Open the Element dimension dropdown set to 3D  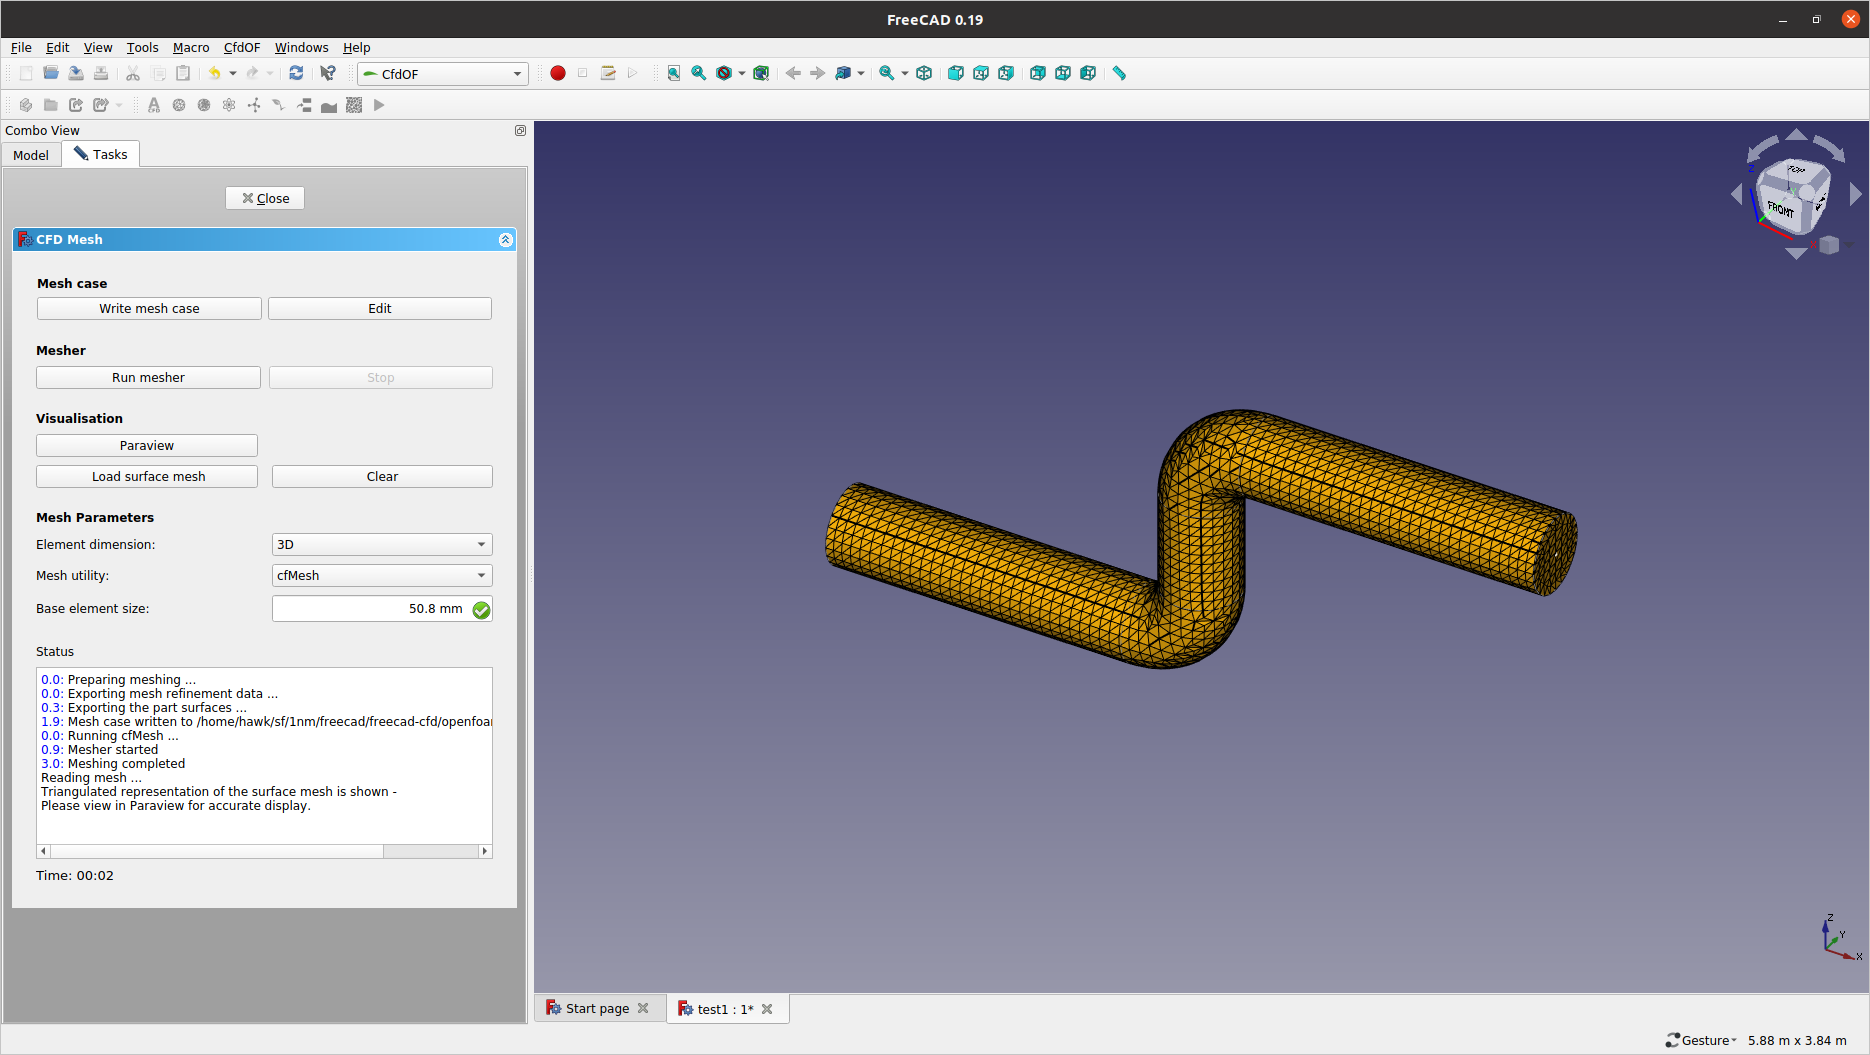point(382,545)
